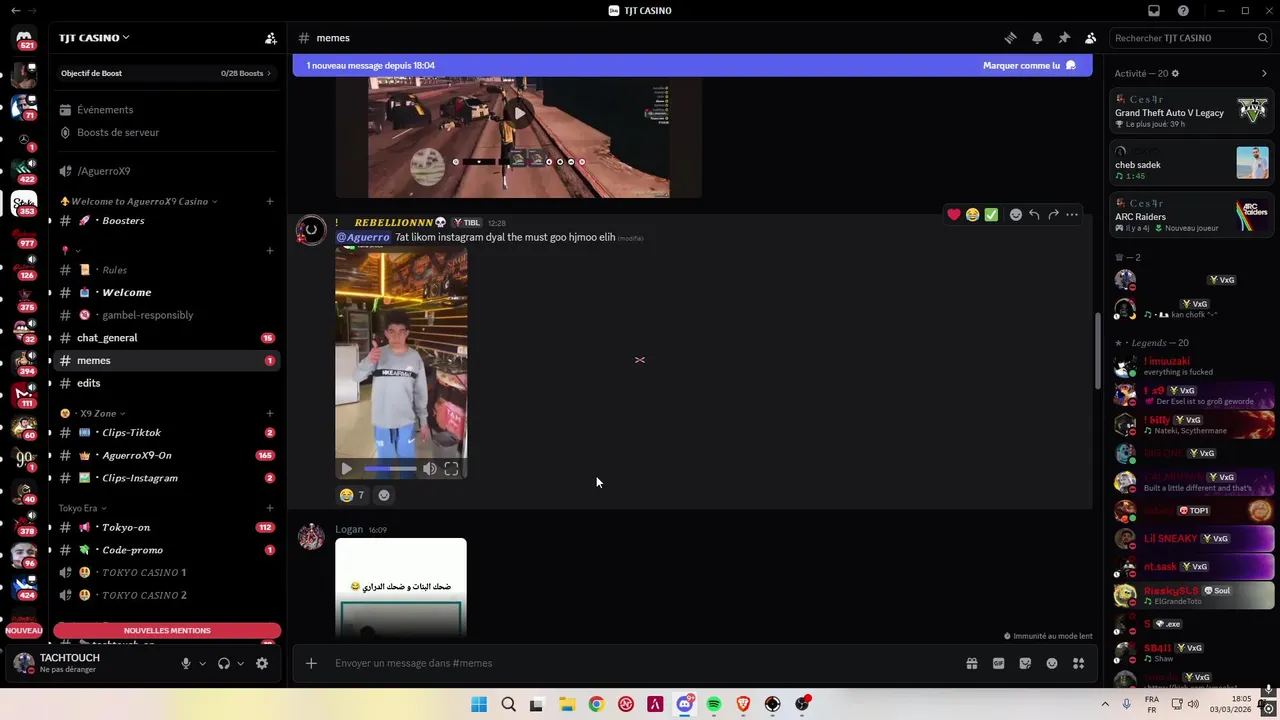The height and width of the screenshot is (720, 1280).
Task: Play the top street video
Action: point(519,113)
